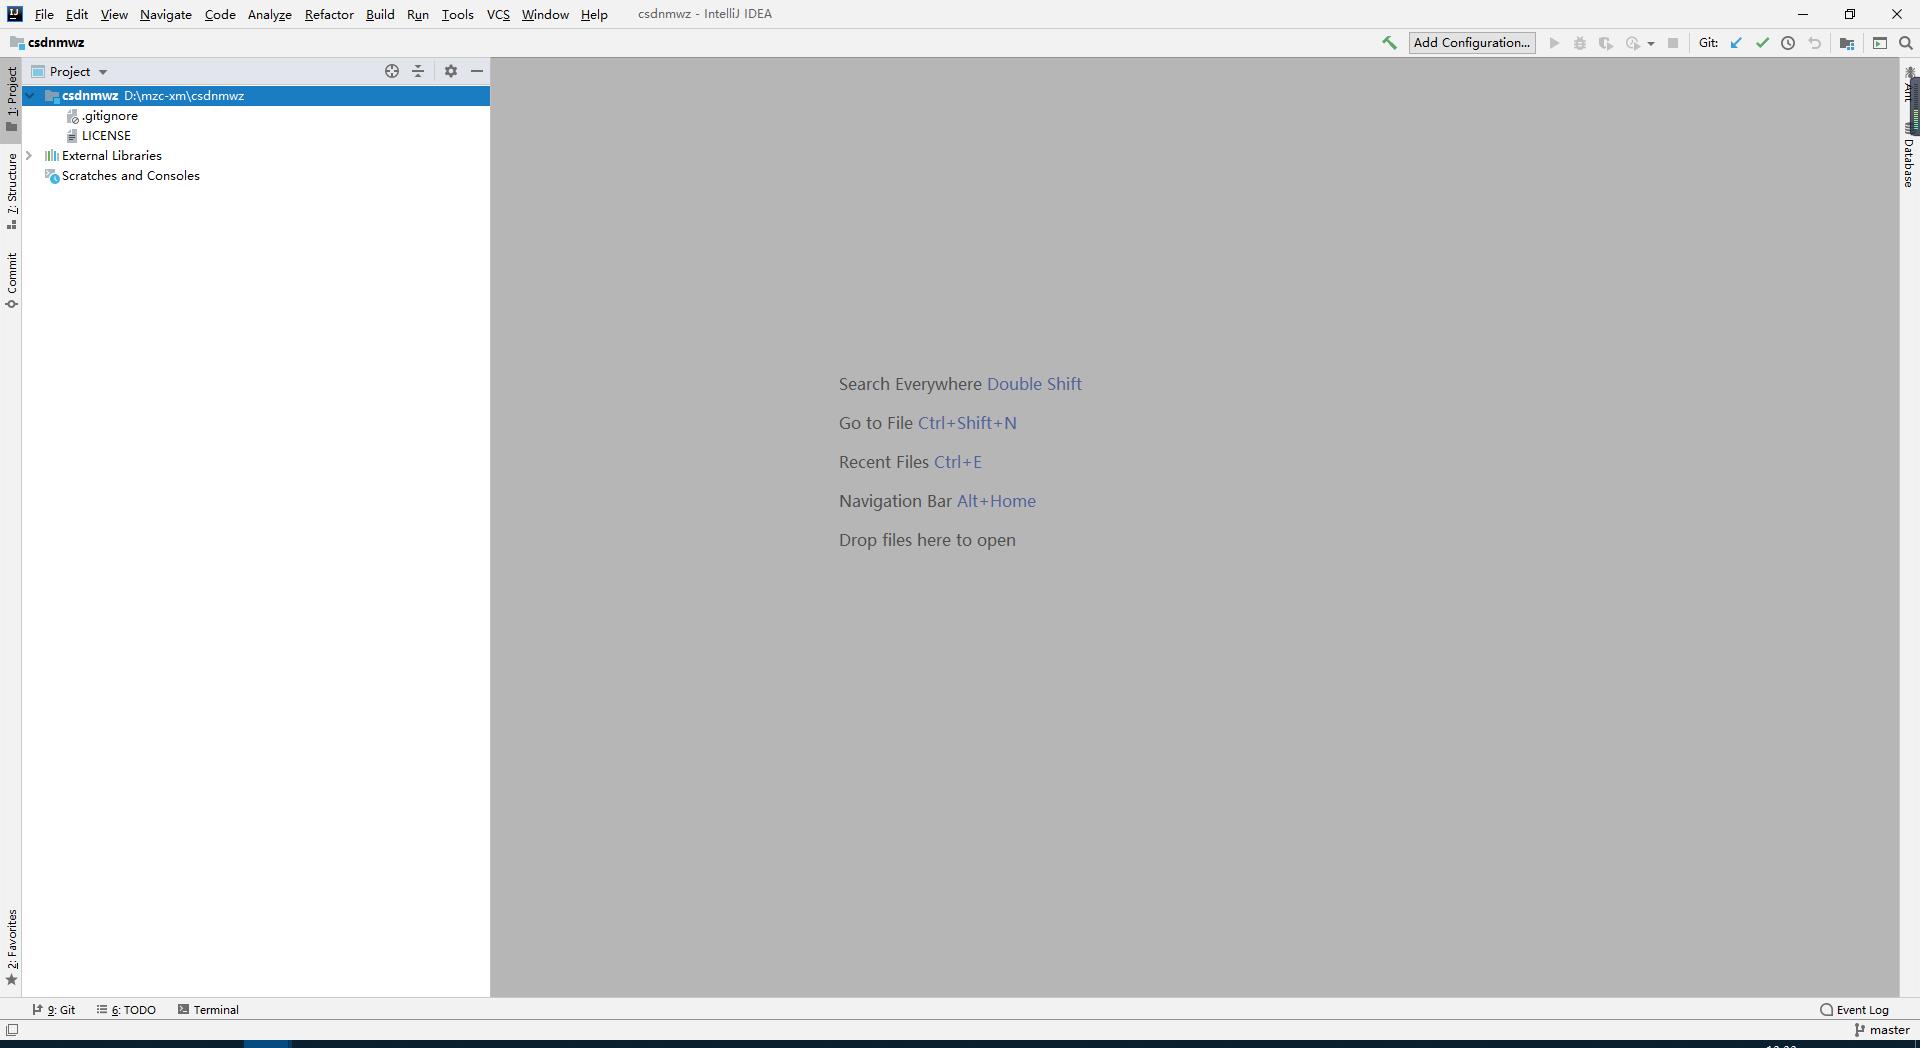This screenshot has height=1048, width=1920.
Task: Select the csdnmwz project root row
Action: click(256, 96)
